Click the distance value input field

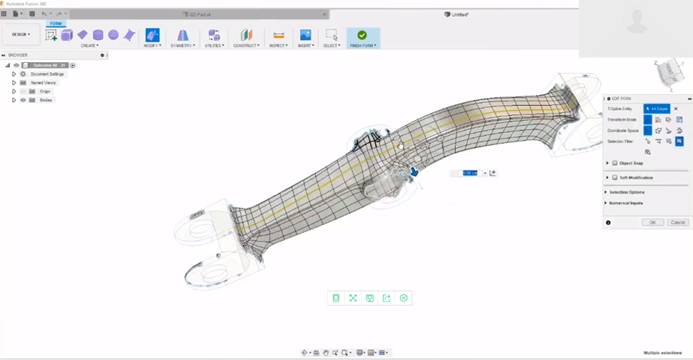pos(470,173)
